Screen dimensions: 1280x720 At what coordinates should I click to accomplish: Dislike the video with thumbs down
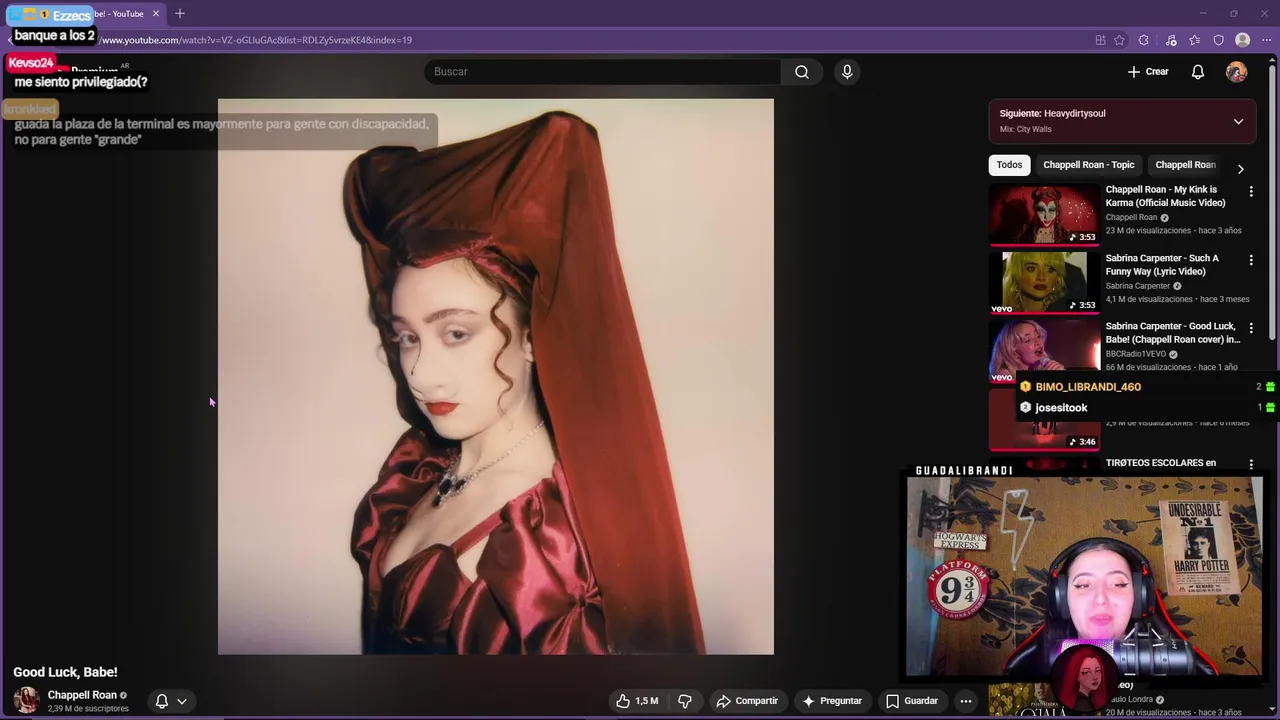click(x=685, y=701)
